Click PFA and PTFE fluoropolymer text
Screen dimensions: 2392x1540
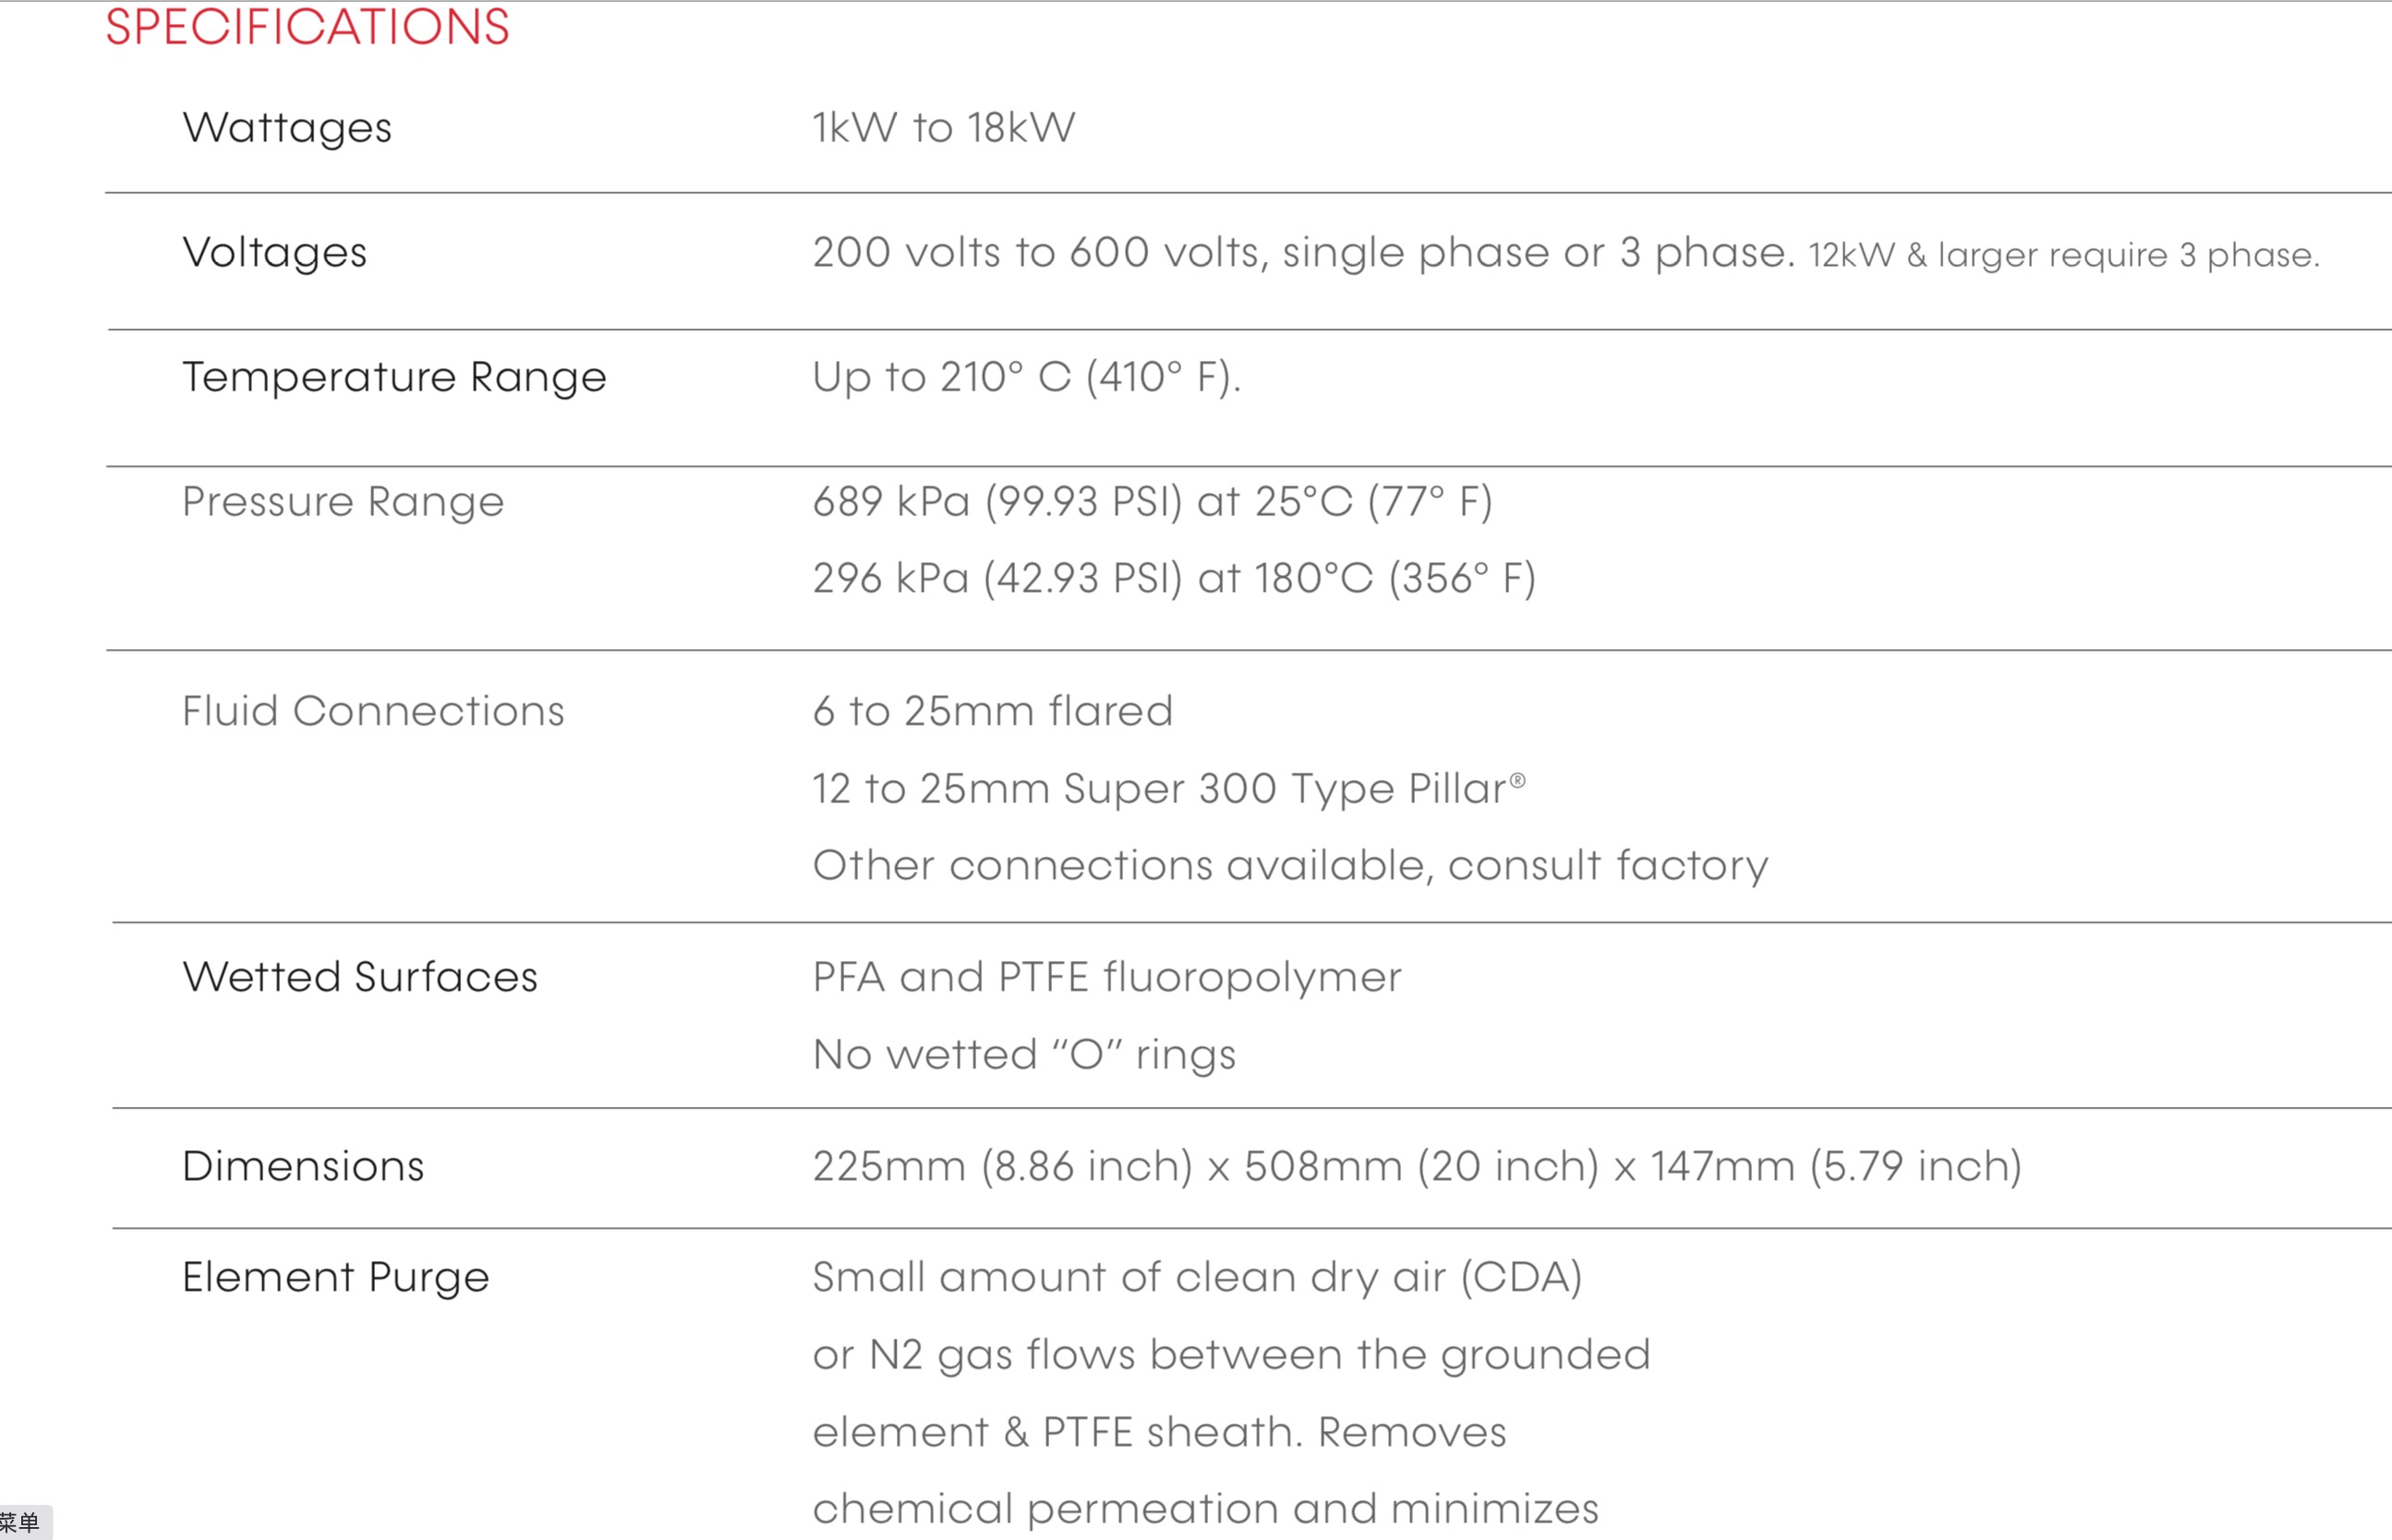[1107, 978]
